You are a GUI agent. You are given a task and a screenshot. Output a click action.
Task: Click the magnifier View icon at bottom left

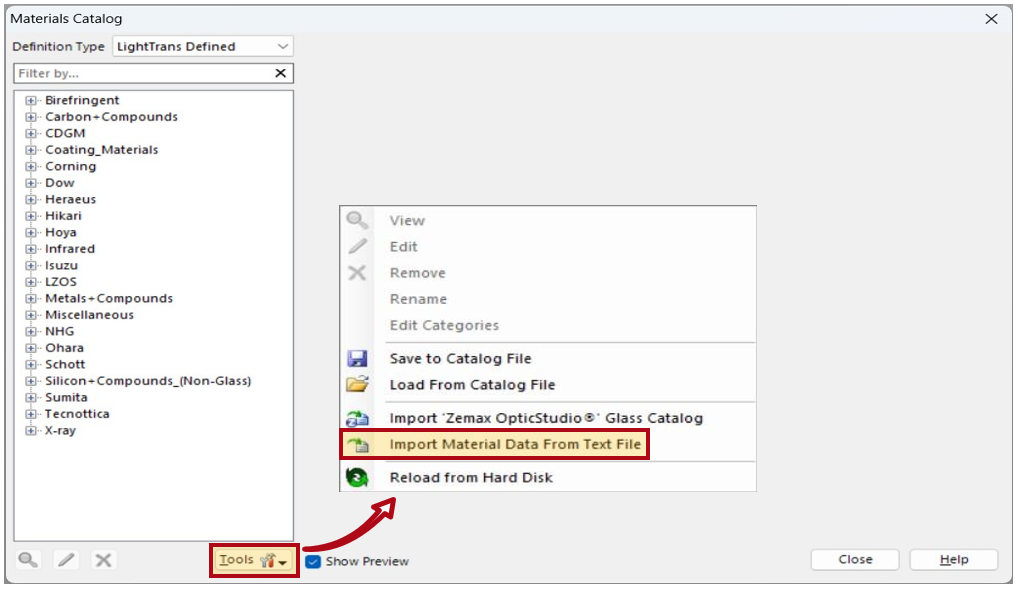coord(28,560)
